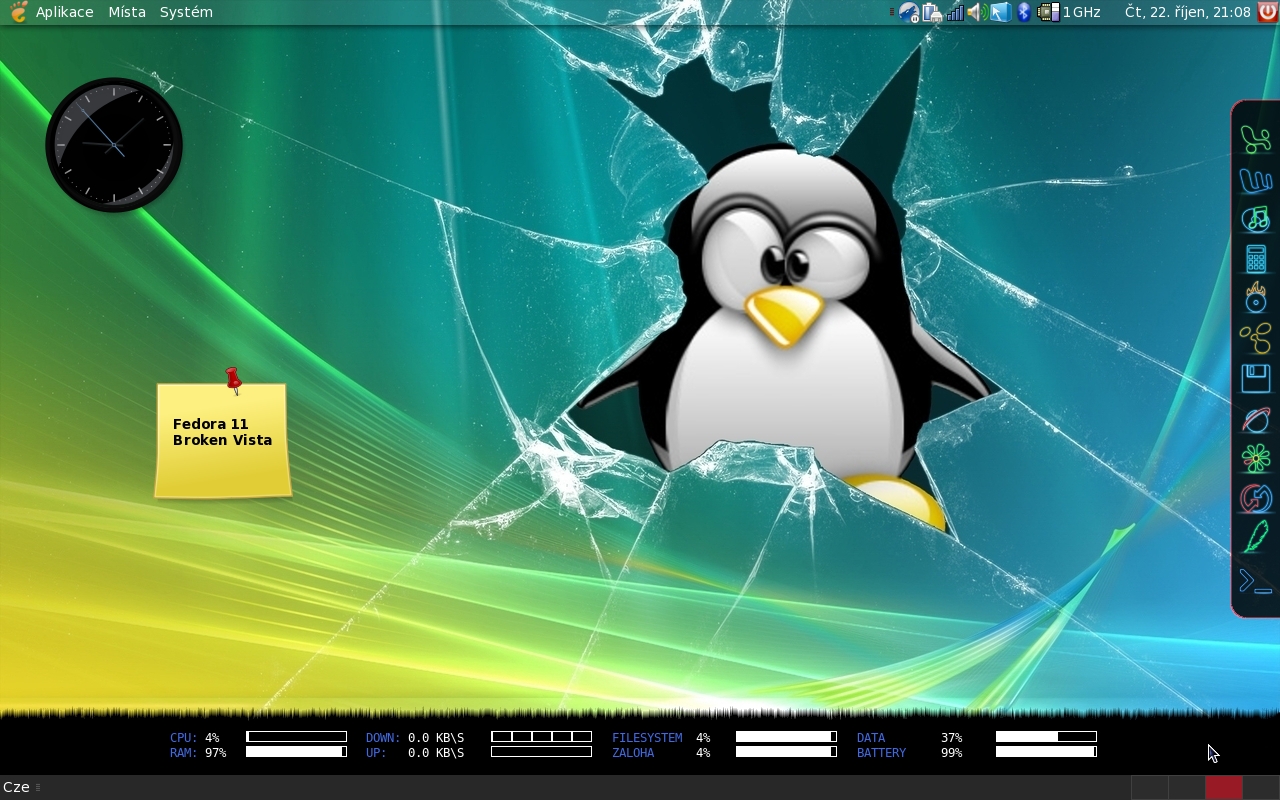Screen dimensions: 1280x800
Task: Click the RAM 97% reading
Action: coord(215,753)
